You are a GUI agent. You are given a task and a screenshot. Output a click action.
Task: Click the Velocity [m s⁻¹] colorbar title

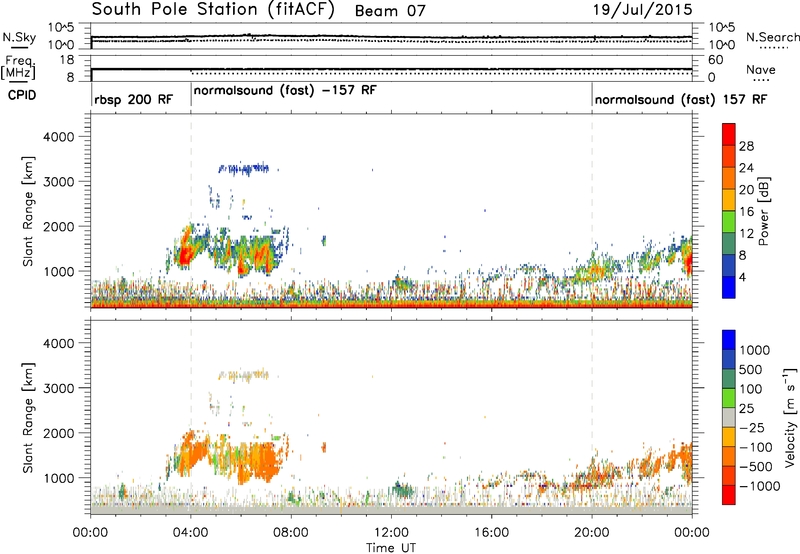[x=790, y=417]
